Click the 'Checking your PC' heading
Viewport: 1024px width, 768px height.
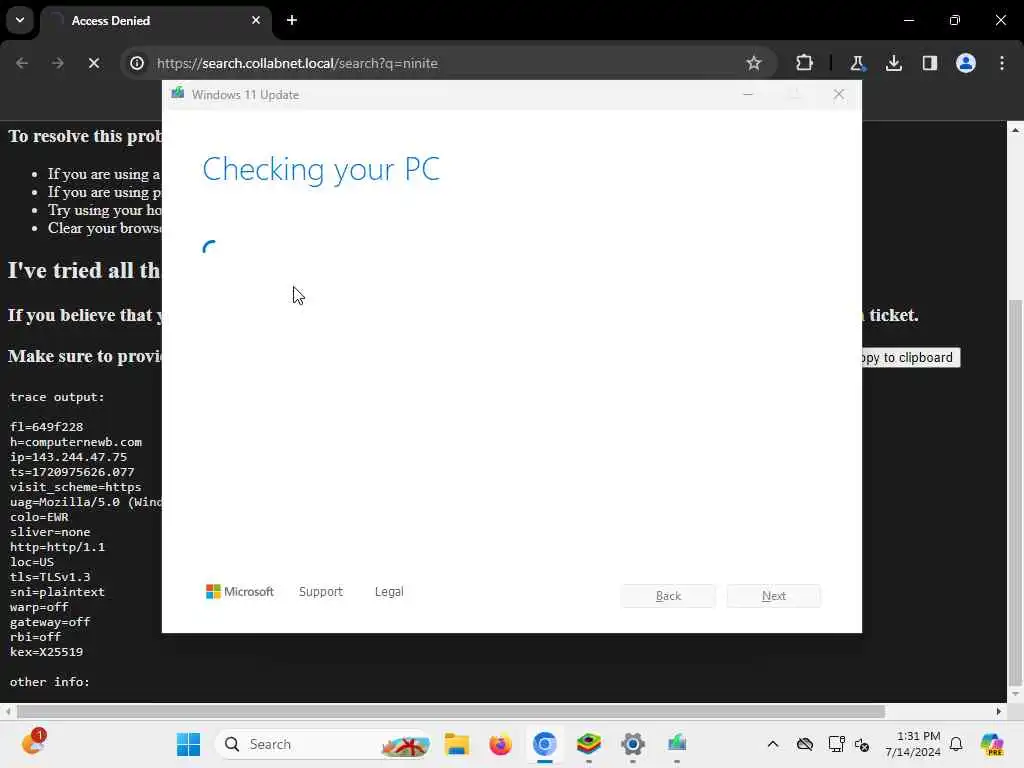(321, 170)
